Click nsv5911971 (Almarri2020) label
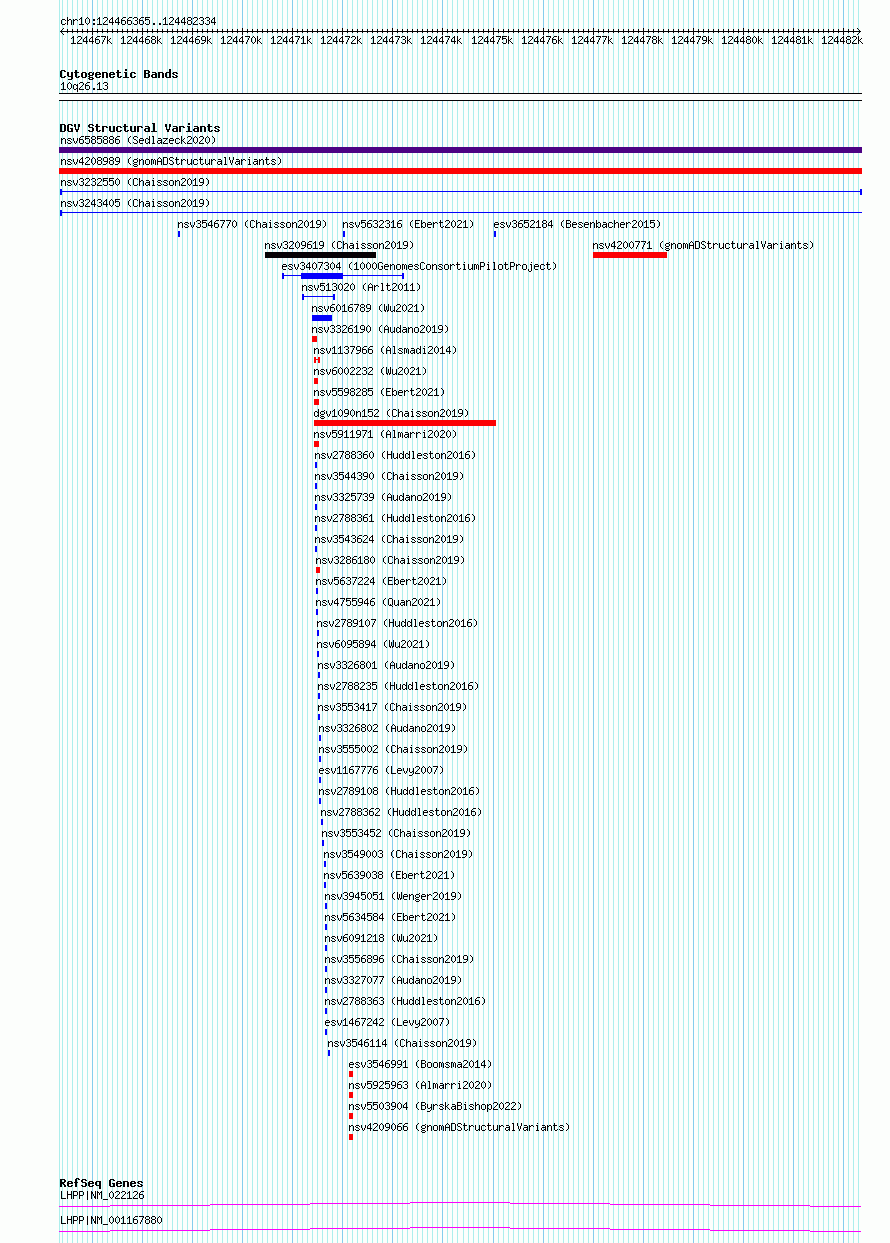 pyautogui.click(x=385, y=435)
